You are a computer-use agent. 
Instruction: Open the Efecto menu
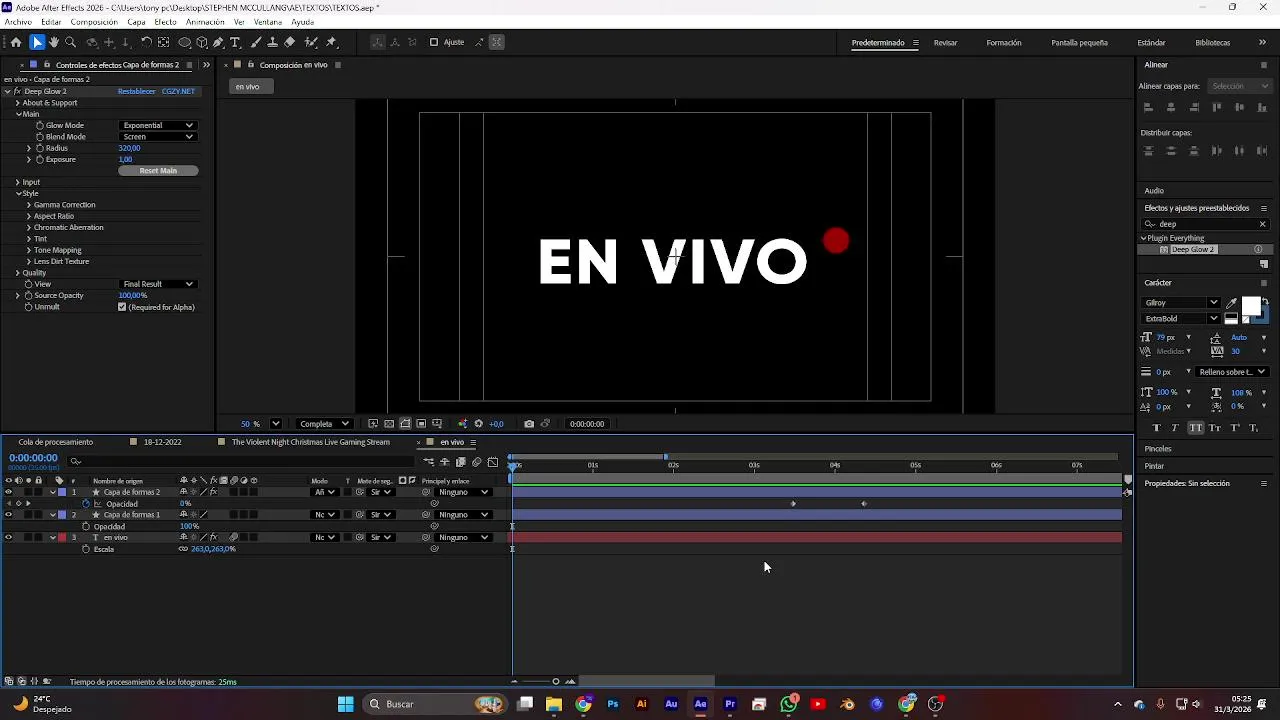point(165,22)
